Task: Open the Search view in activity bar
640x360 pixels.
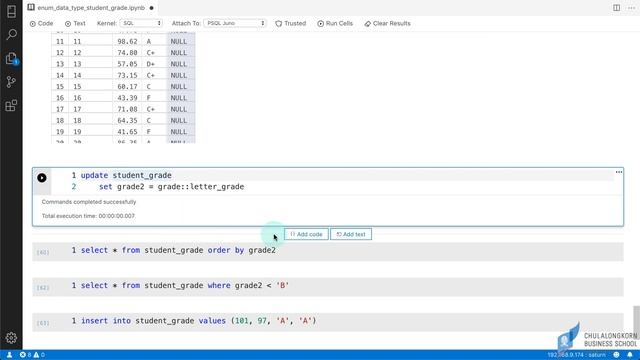Action: click(11, 35)
